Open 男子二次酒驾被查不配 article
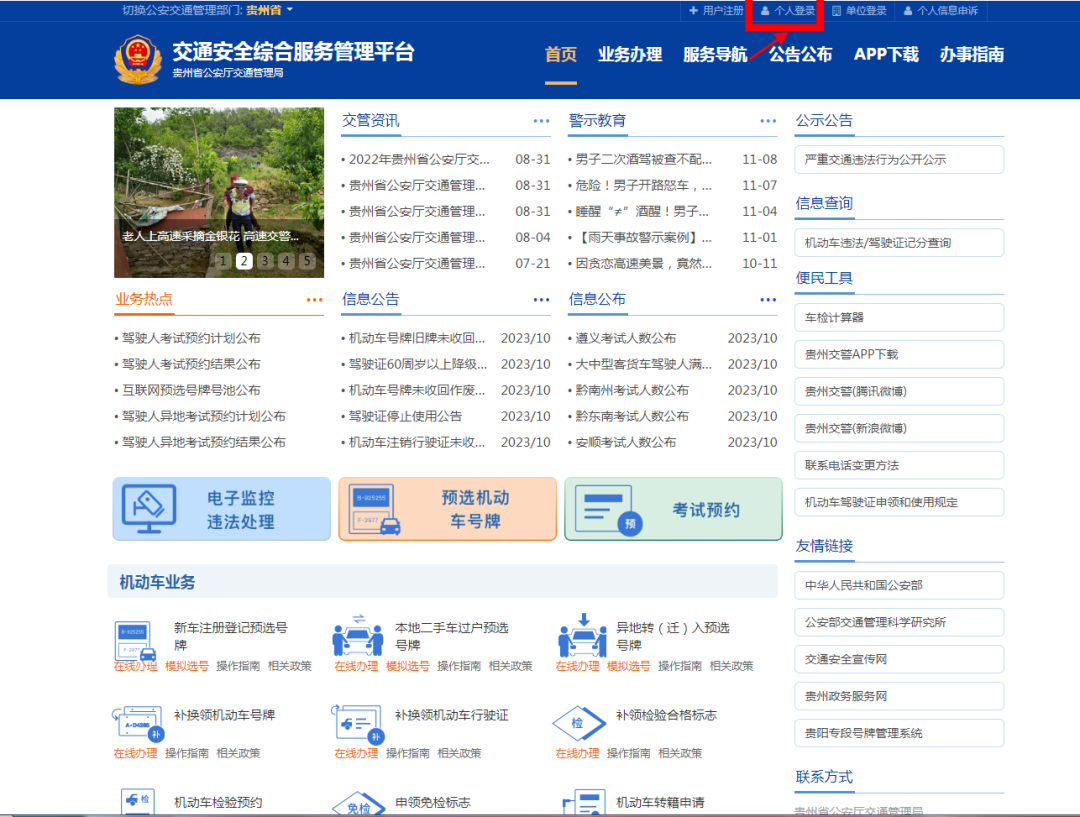Image resolution: width=1080 pixels, height=817 pixels. pyautogui.click(x=643, y=160)
